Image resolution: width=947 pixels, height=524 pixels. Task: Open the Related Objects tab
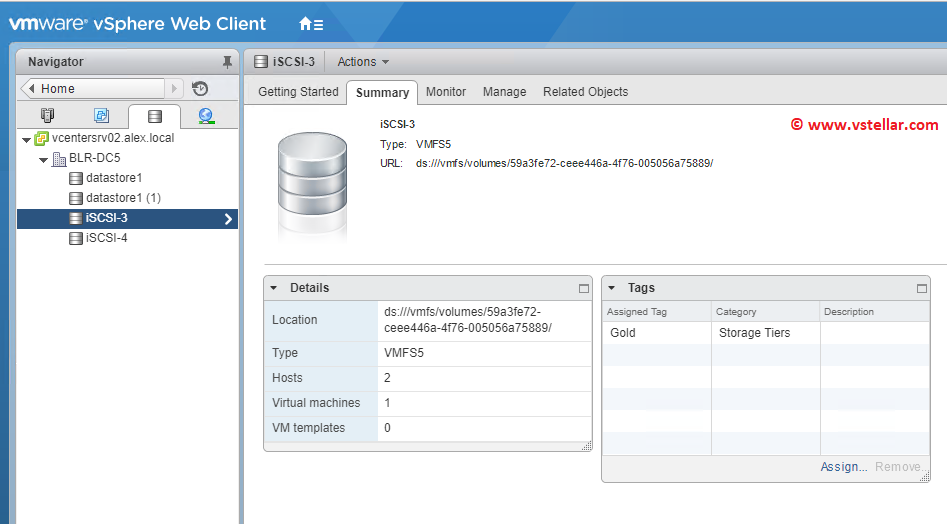pyautogui.click(x=585, y=92)
